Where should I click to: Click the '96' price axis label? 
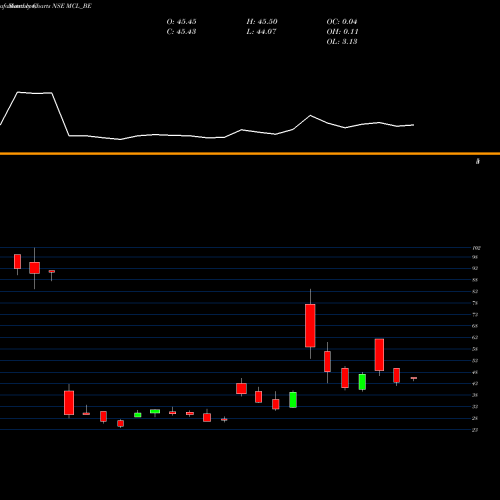[475, 257]
